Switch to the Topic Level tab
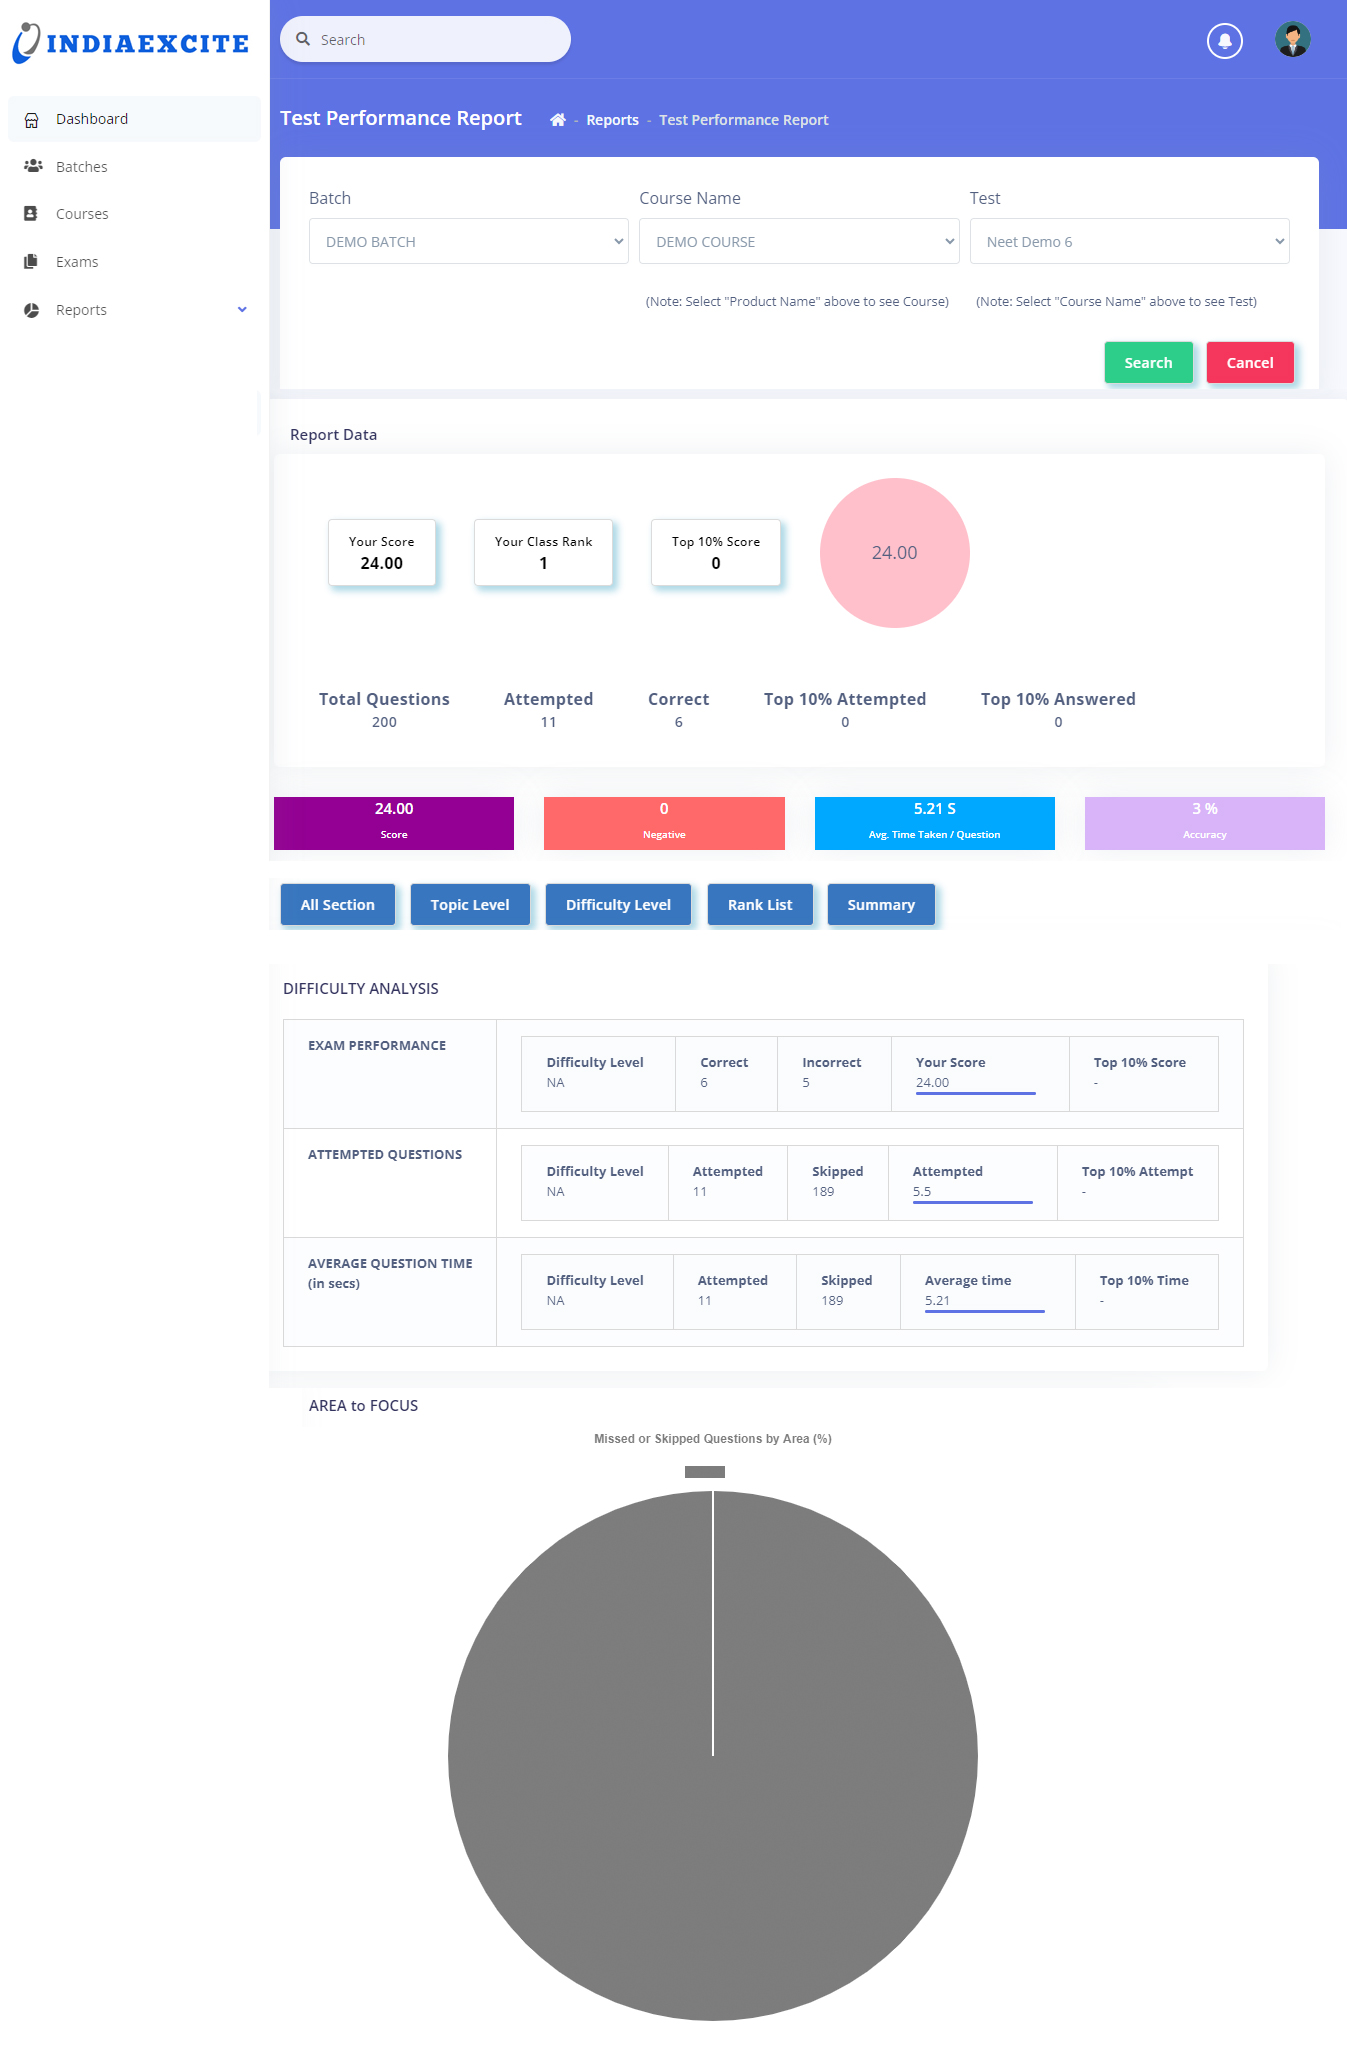The height and width of the screenshot is (2070, 1347). tap(469, 905)
